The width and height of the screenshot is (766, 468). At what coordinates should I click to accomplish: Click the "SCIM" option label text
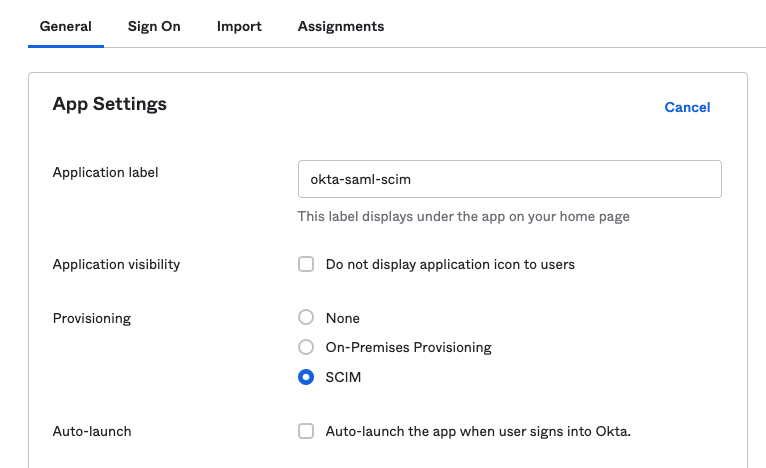343,377
